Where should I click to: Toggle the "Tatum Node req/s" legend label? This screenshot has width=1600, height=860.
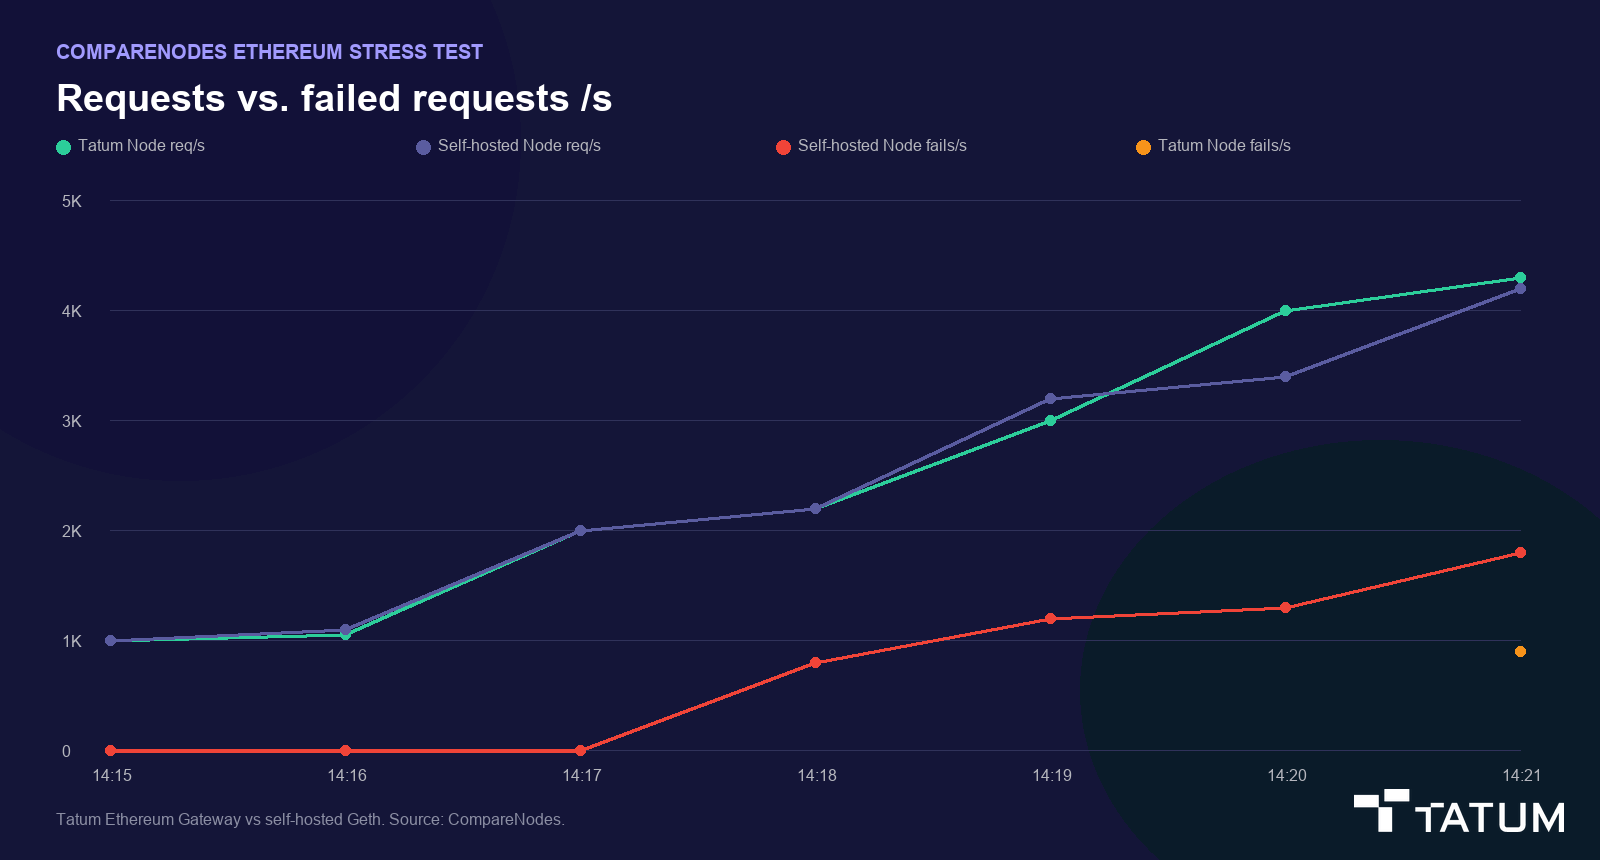pyautogui.click(x=141, y=146)
